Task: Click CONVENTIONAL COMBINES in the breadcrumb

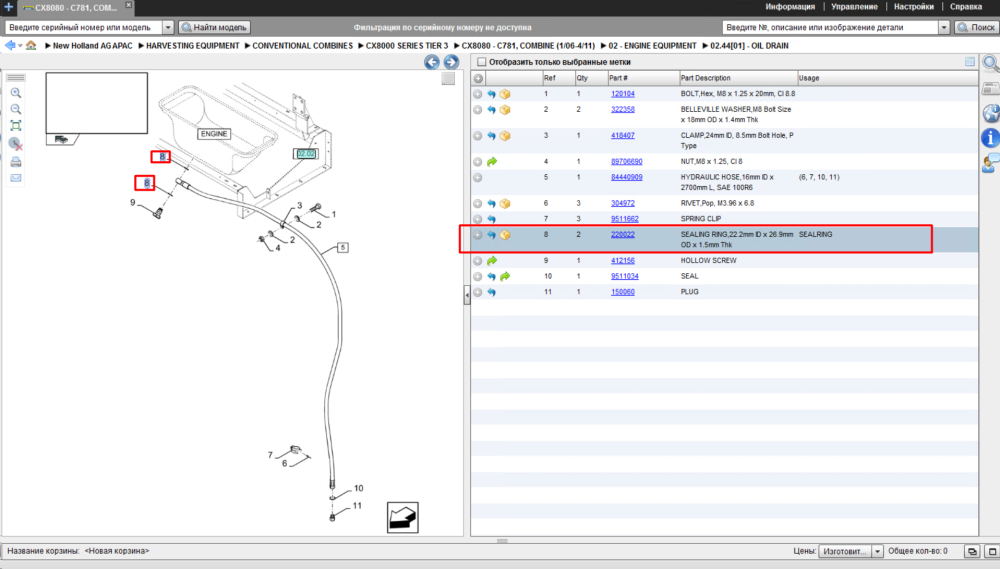Action: coord(302,46)
